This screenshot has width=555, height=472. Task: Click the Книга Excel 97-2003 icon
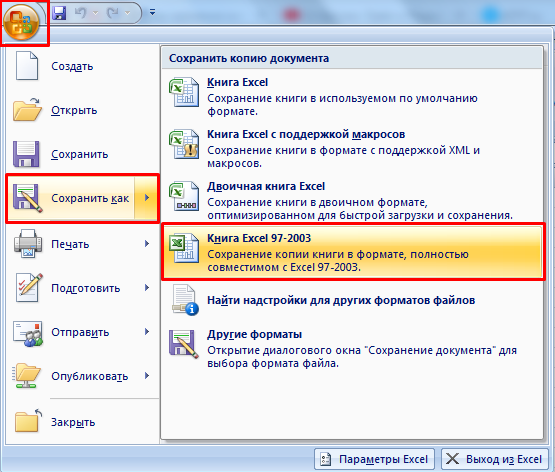click(184, 248)
